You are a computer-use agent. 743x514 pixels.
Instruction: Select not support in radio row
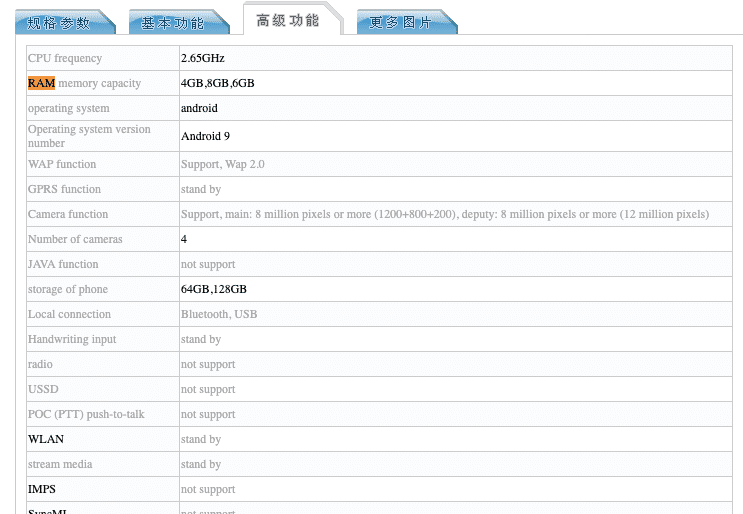(208, 365)
